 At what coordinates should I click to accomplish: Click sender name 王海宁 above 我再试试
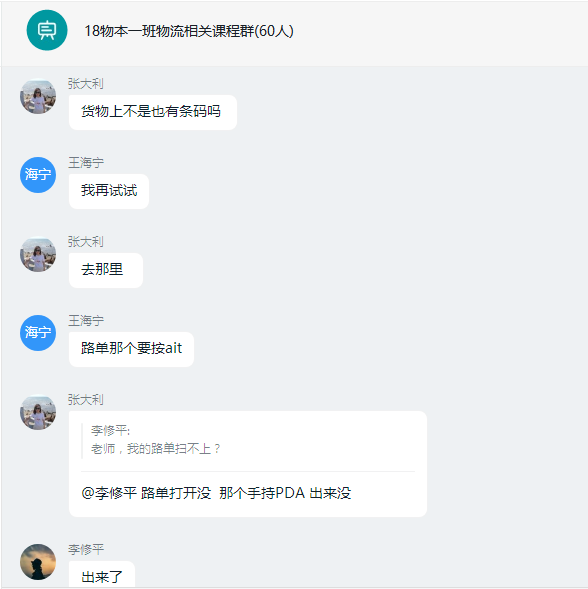pos(86,163)
